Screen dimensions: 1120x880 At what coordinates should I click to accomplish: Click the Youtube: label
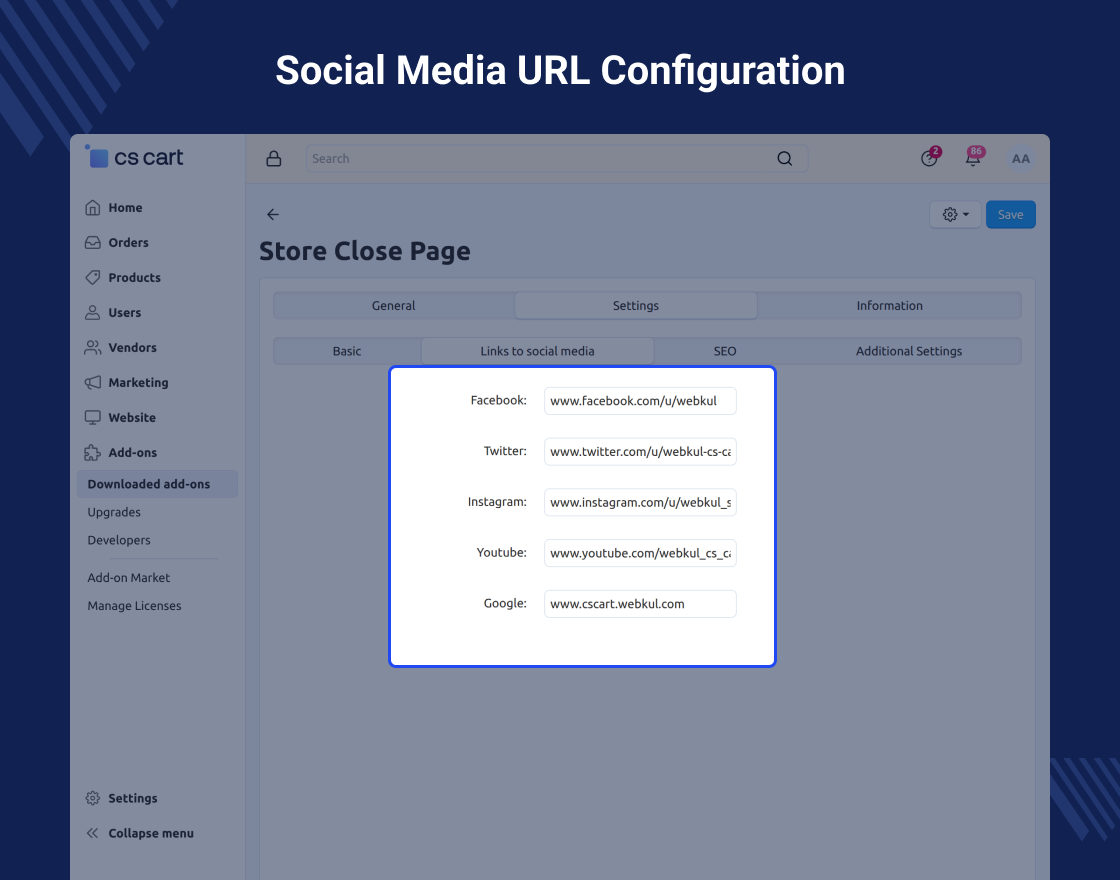[x=501, y=552]
